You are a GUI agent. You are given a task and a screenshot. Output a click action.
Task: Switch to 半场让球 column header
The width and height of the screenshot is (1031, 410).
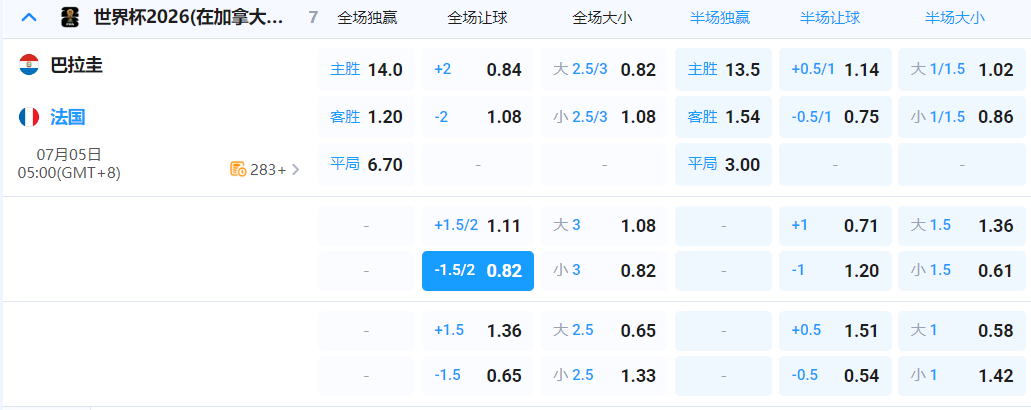click(830, 18)
